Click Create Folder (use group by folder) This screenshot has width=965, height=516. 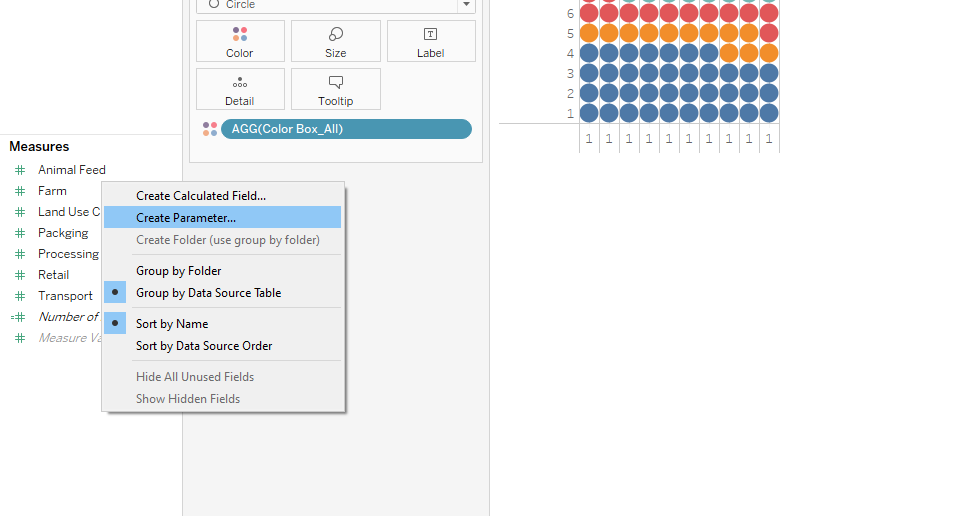pos(223,240)
